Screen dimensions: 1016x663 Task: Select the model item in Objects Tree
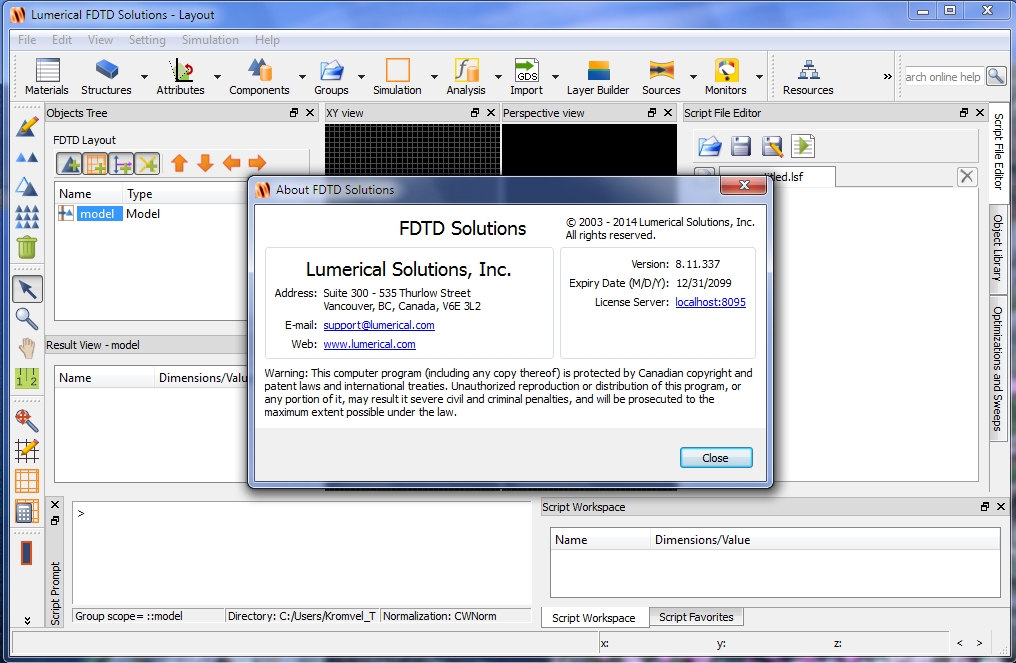point(97,214)
